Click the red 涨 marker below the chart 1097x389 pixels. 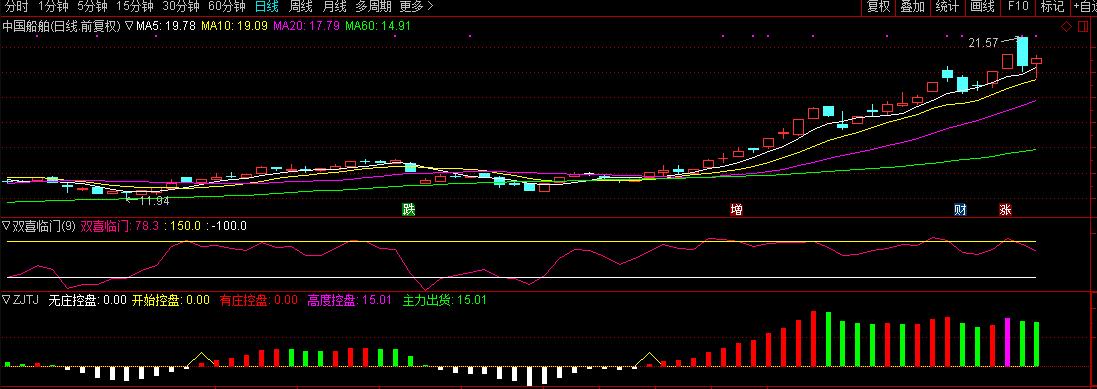point(1005,209)
